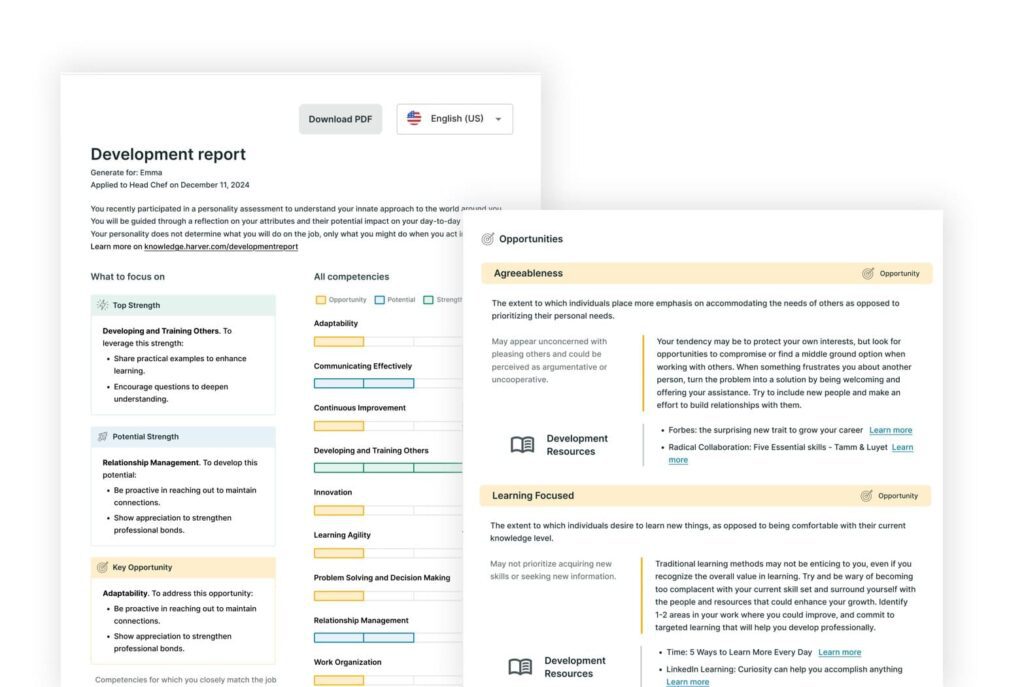Click the Opportunities section target icon

(x=488, y=239)
